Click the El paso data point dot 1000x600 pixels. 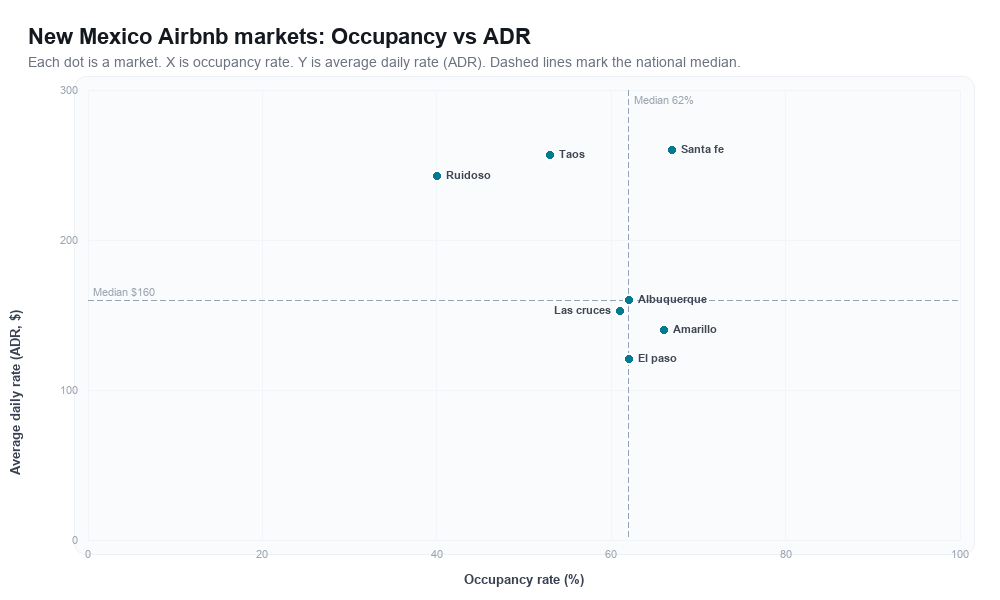pyautogui.click(x=629, y=359)
